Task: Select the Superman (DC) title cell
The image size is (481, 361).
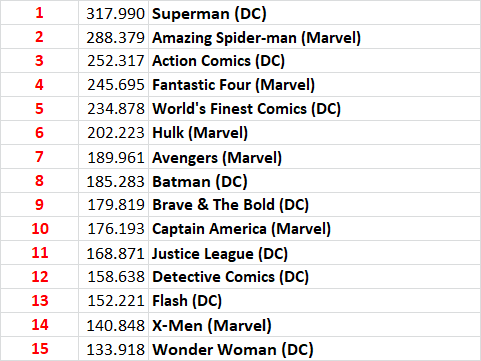Action: coord(314,13)
